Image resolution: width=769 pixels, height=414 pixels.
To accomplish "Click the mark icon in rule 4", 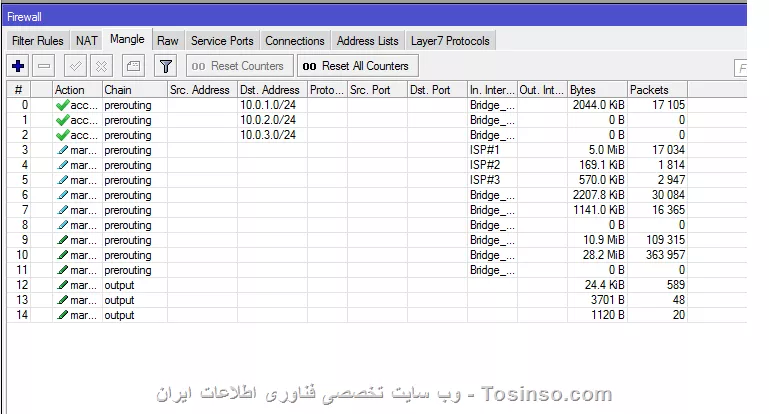I will coord(62,165).
